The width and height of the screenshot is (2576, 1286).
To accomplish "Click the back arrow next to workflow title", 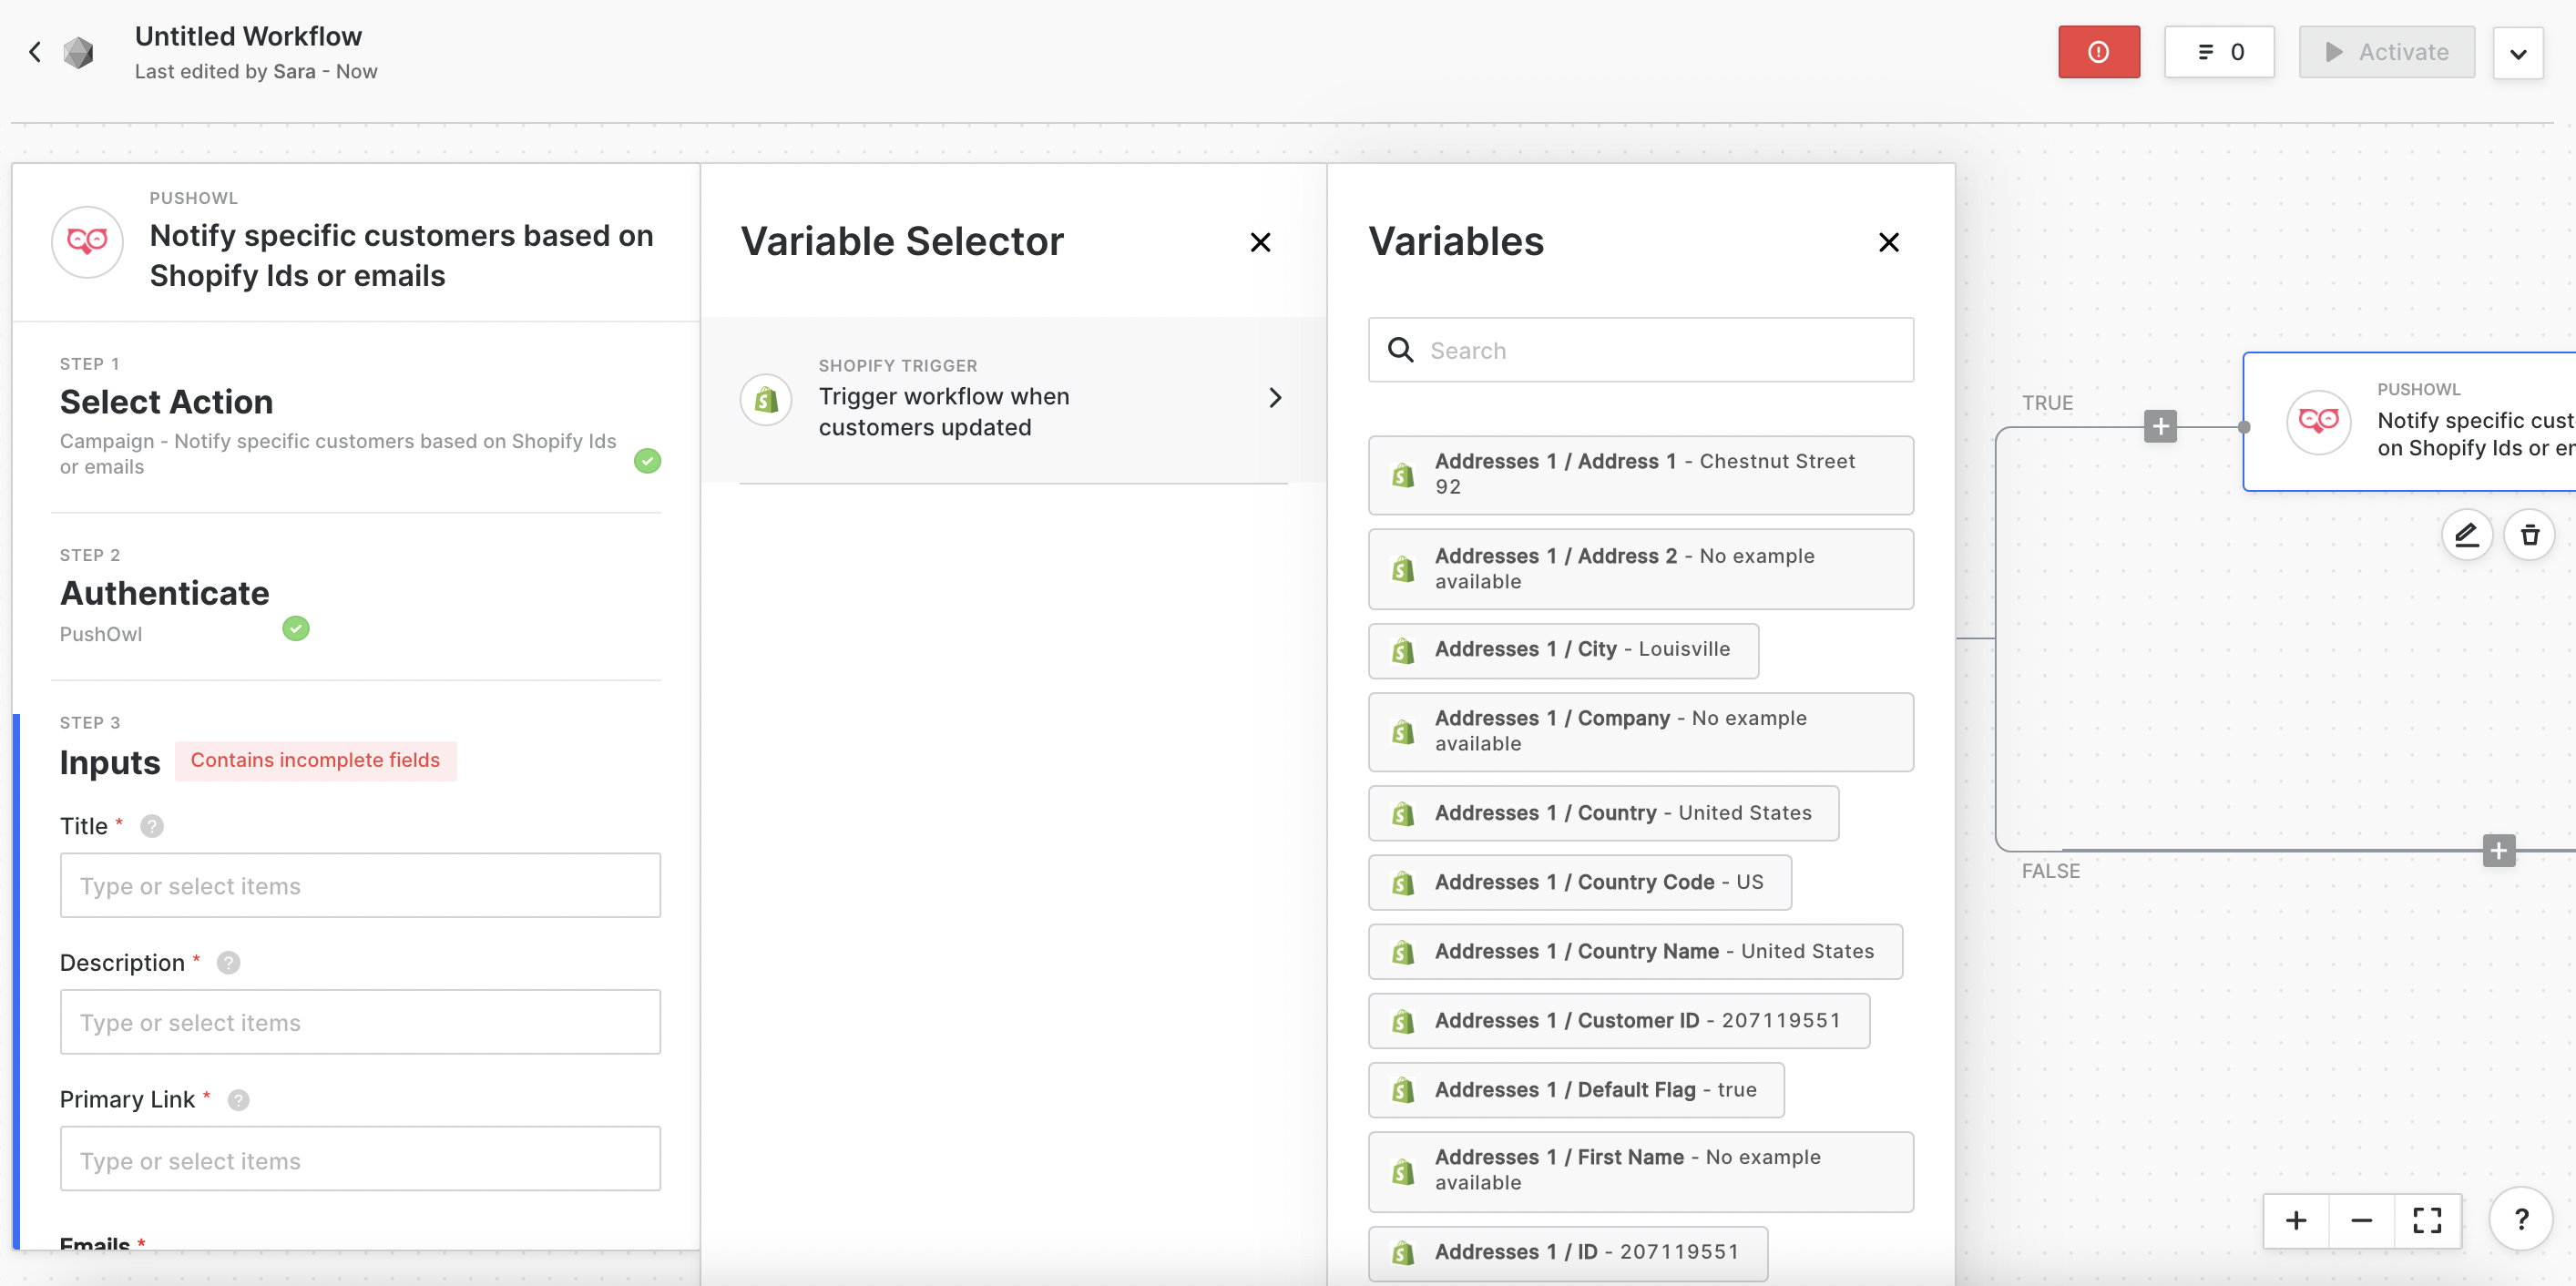I will (35, 52).
